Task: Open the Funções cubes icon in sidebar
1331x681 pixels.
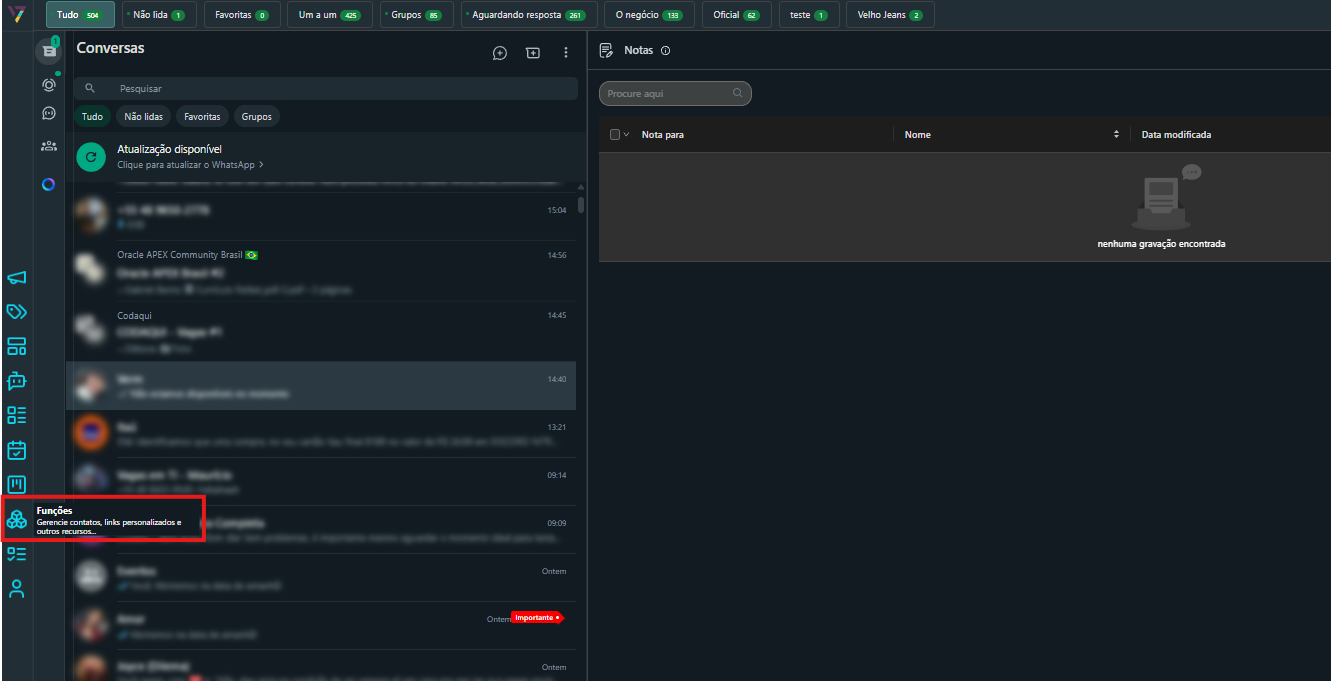Action: click(17, 519)
